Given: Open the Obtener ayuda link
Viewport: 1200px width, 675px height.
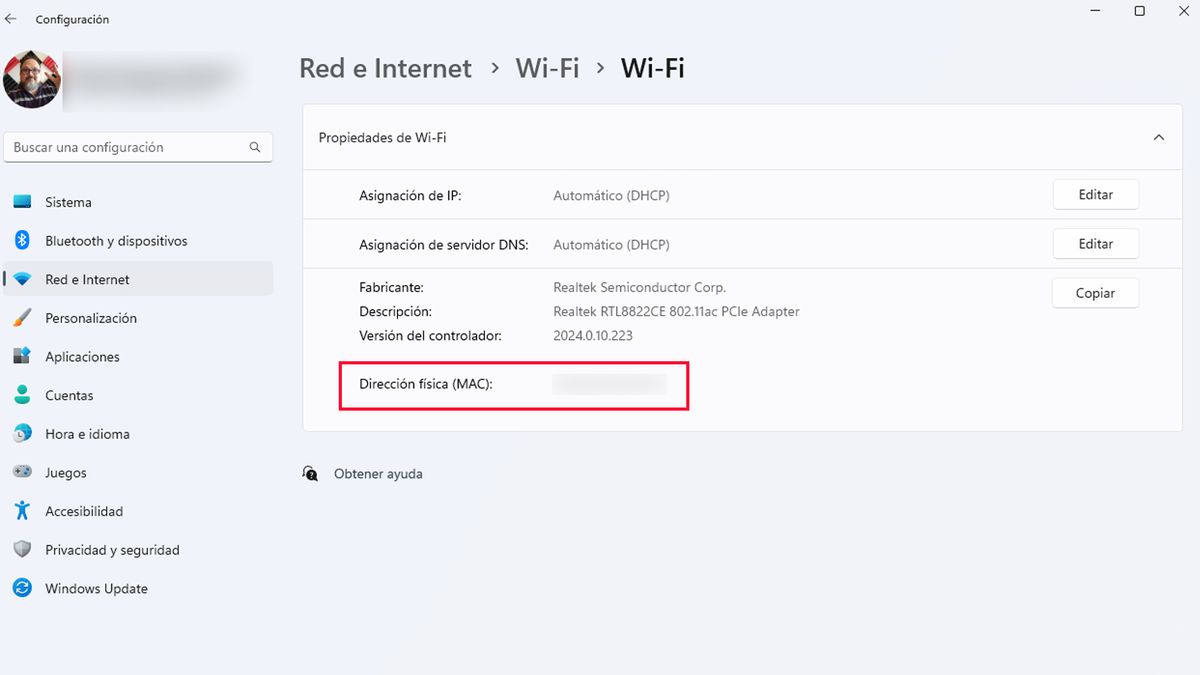Looking at the screenshot, I should point(380,473).
